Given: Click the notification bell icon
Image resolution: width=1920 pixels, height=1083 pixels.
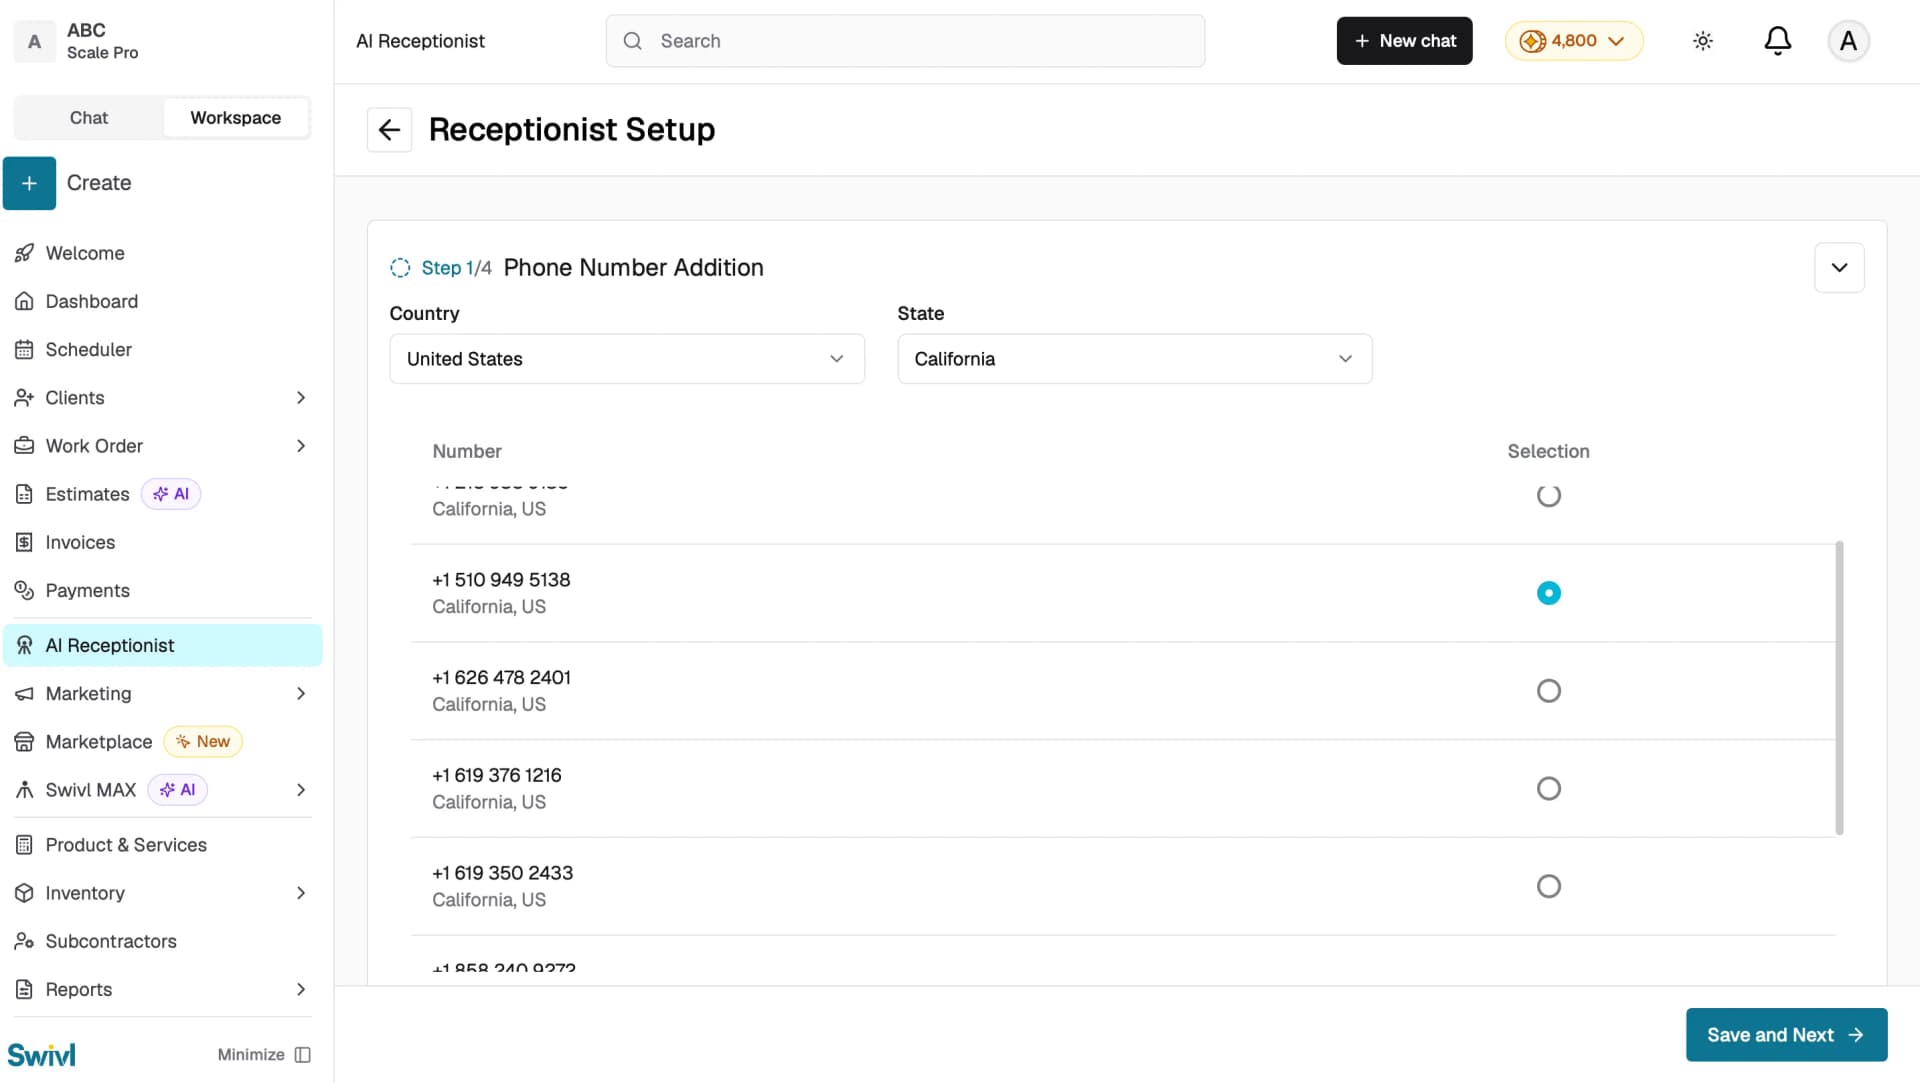Looking at the screenshot, I should (1777, 41).
